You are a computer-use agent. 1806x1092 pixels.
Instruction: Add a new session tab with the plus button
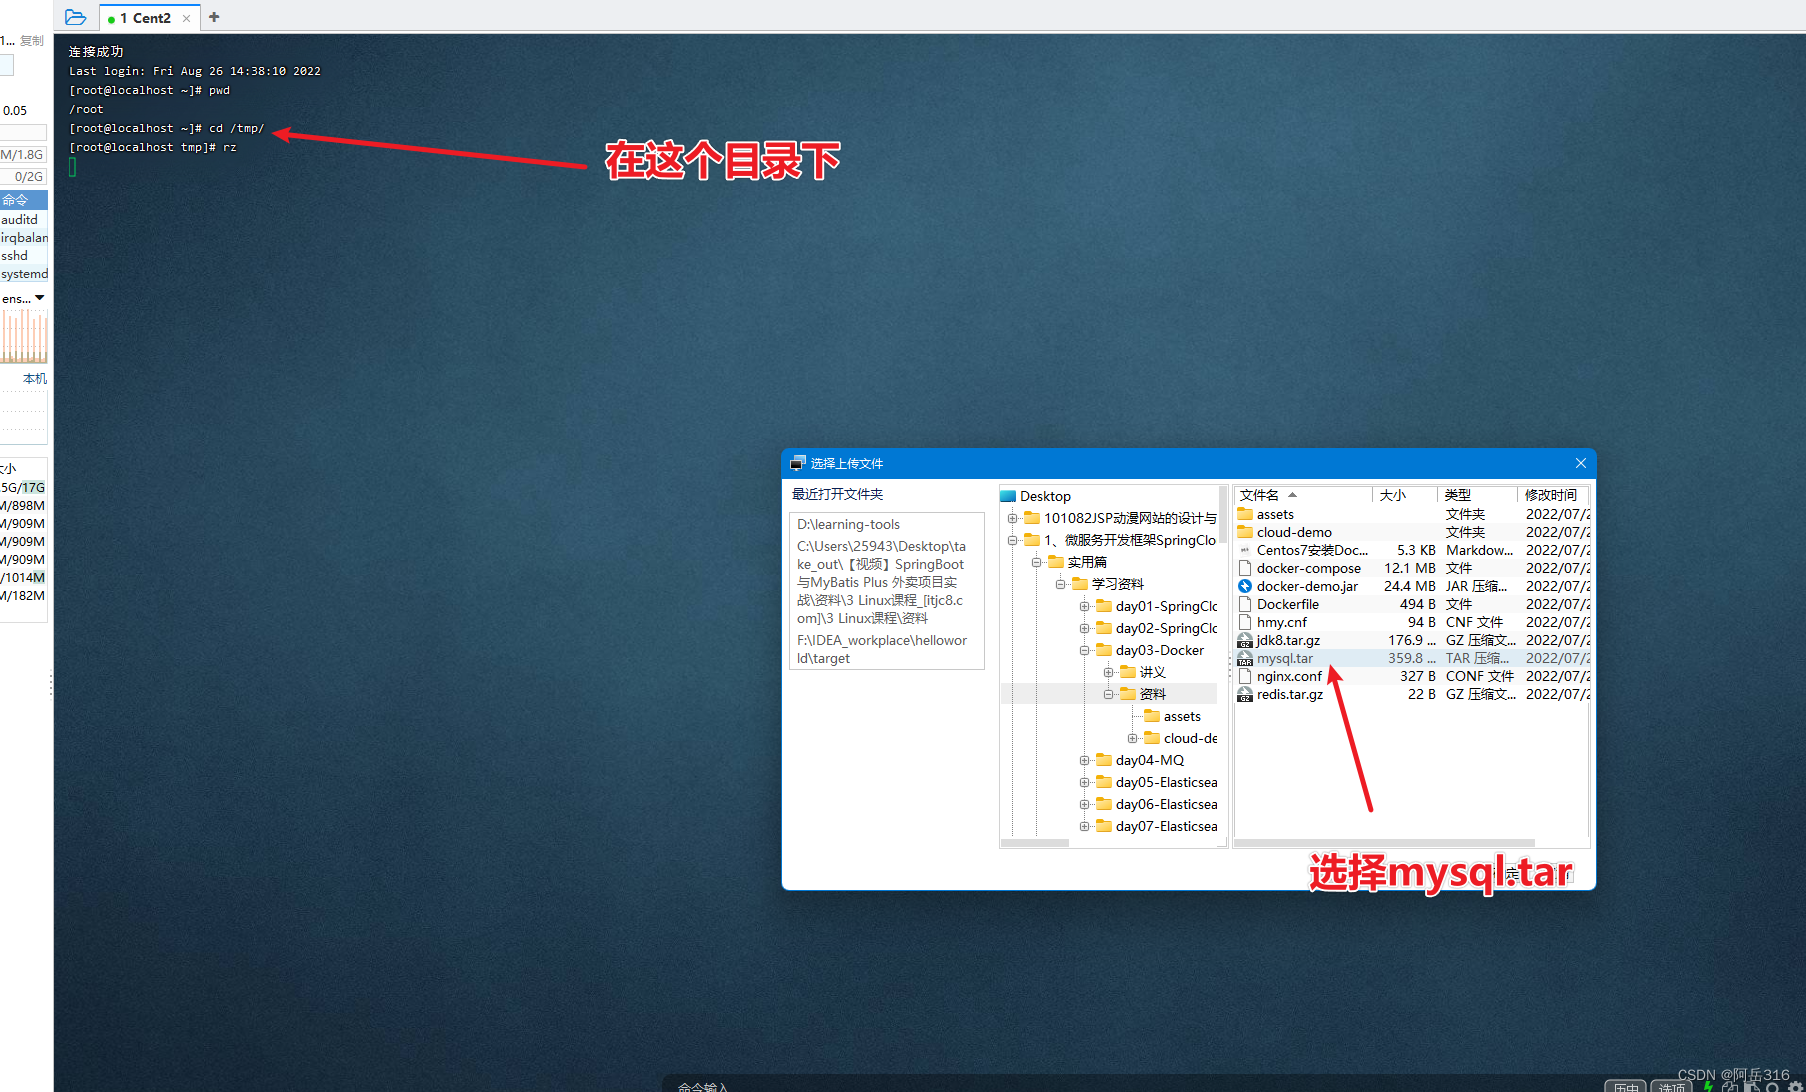[x=214, y=17]
